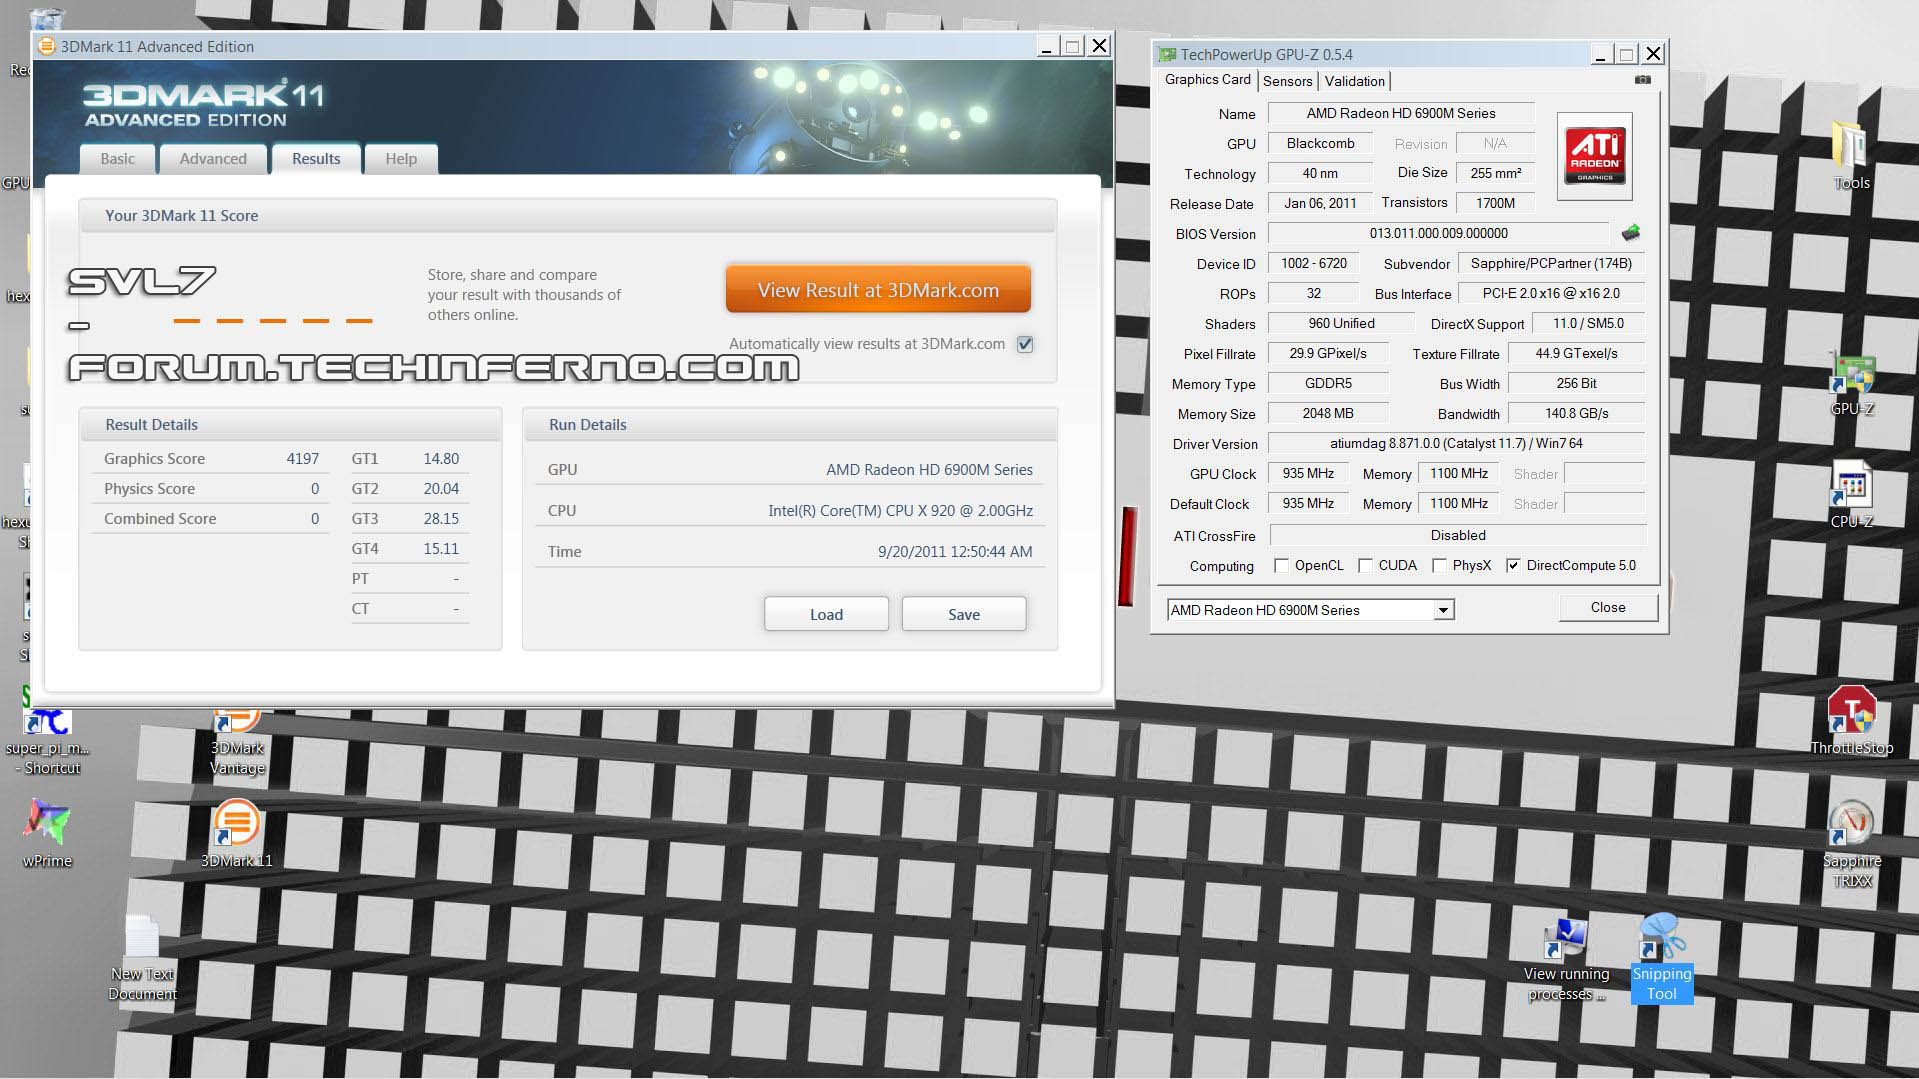The height and width of the screenshot is (1079, 1919).
Task: Enable the PhysX checkbox in GPU-Z
Action: tap(1439, 566)
